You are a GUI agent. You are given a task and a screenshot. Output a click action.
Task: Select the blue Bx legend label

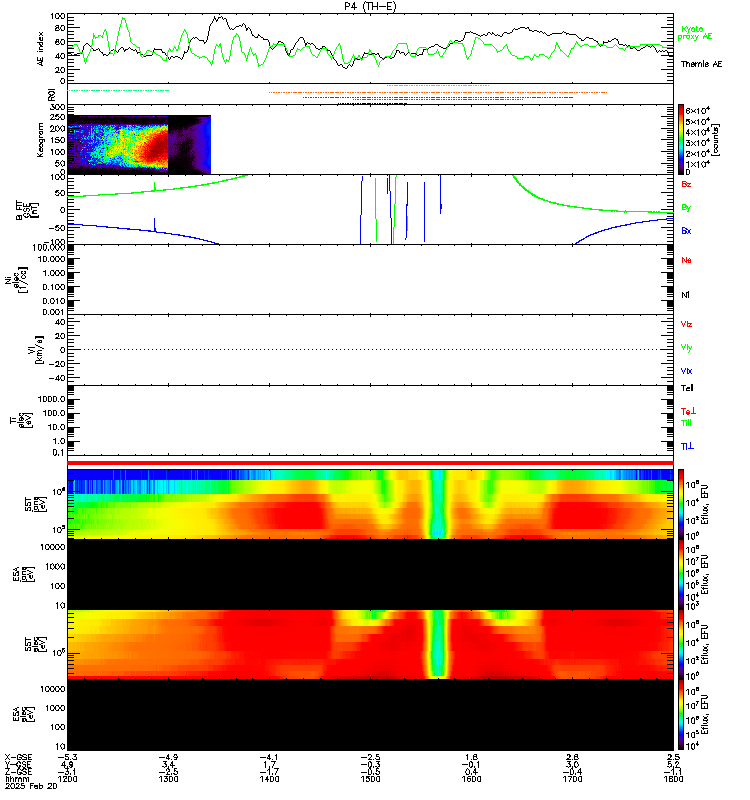[686, 231]
